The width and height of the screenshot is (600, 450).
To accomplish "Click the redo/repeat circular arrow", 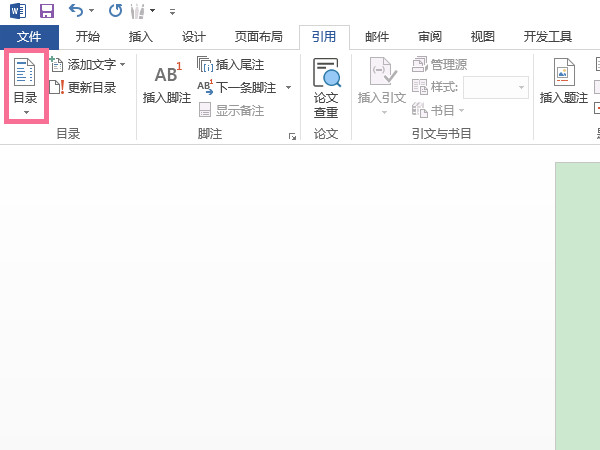I will (115, 10).
